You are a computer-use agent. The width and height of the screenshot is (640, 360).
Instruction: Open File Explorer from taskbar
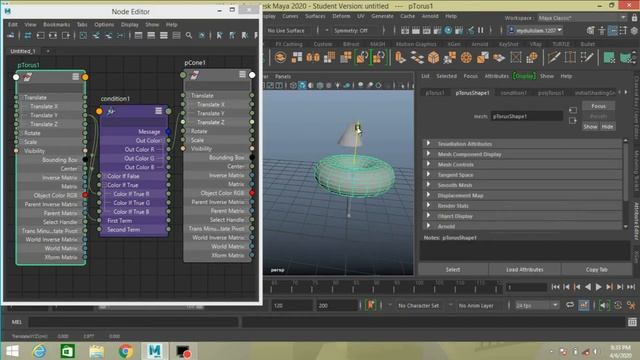click(x=97, y=351)
